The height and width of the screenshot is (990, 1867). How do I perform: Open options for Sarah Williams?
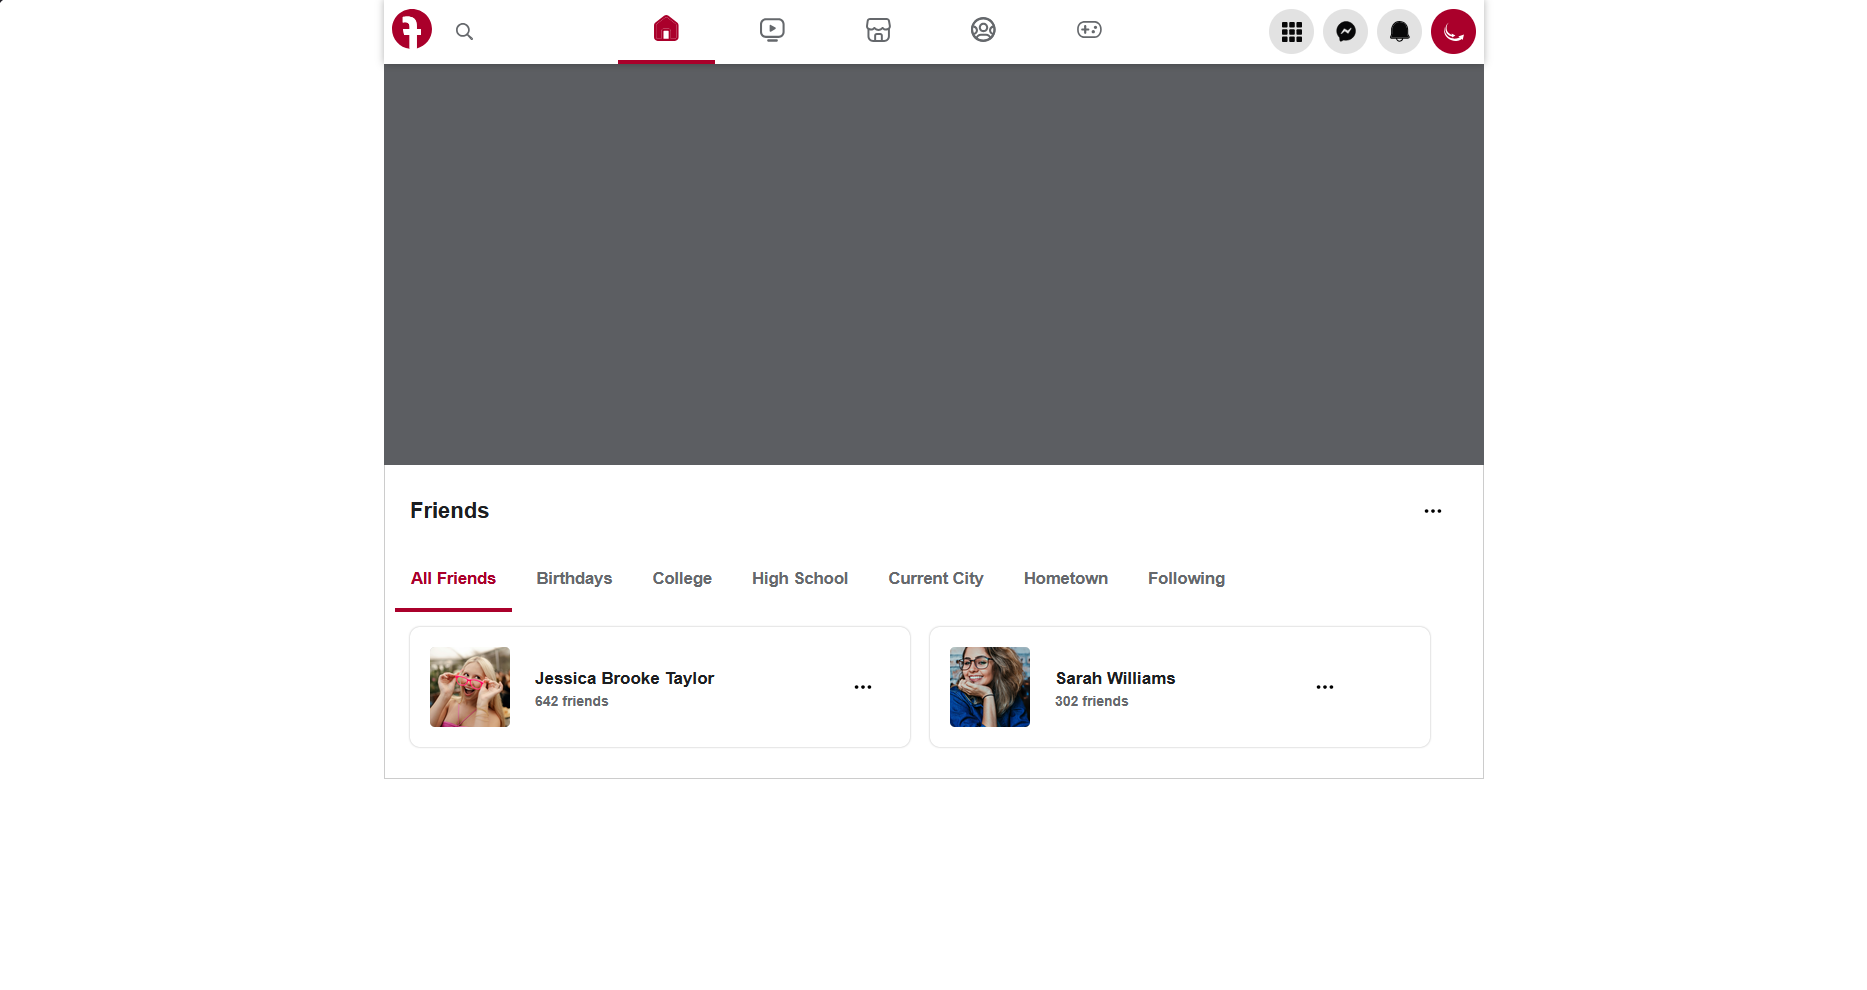click(1325, 687)
